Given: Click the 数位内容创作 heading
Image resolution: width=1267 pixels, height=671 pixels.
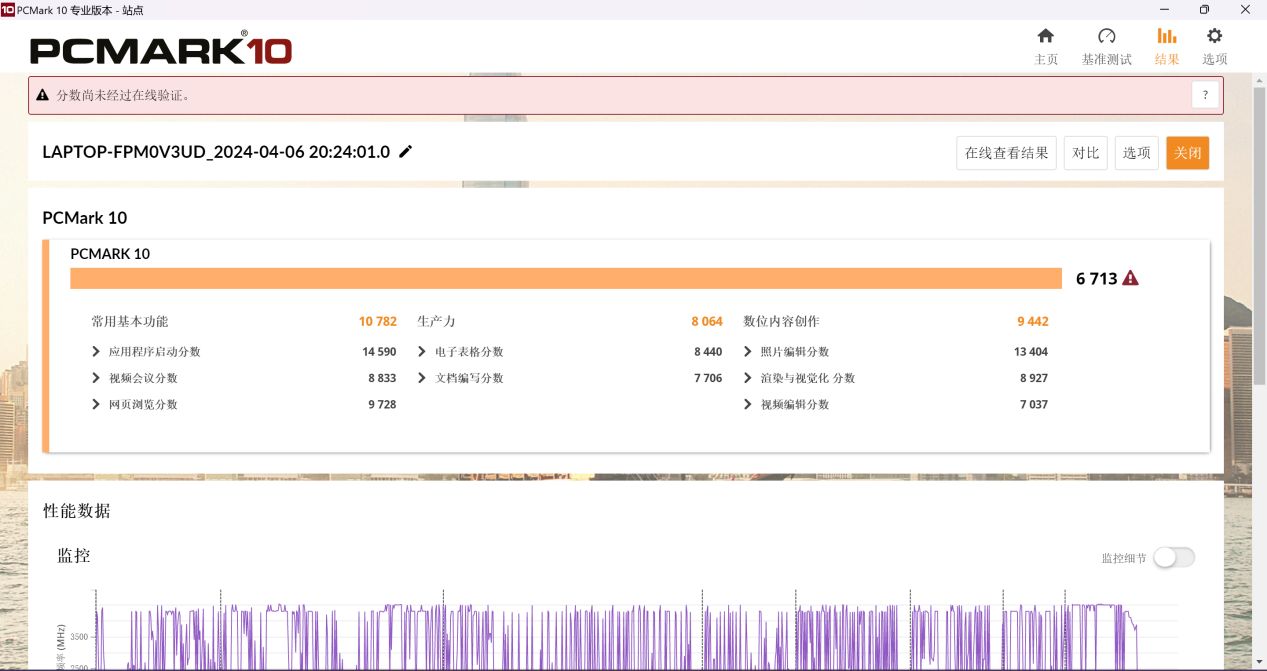Looking at the screenshot, I should [781, 321].
